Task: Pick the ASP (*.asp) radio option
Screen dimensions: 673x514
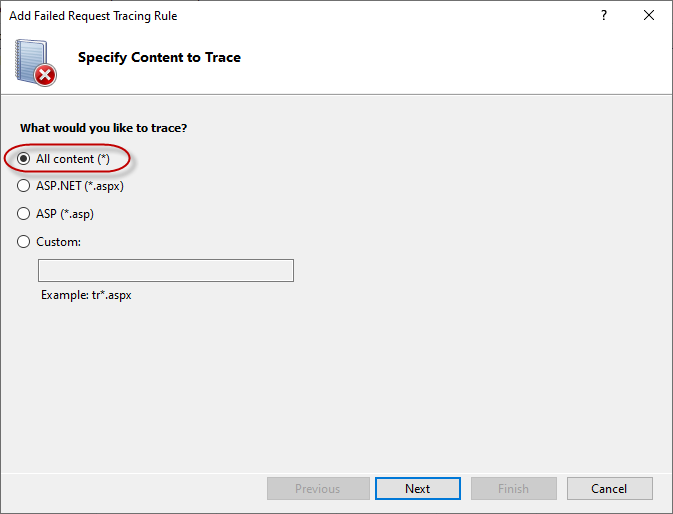Action: pos(24,214)
